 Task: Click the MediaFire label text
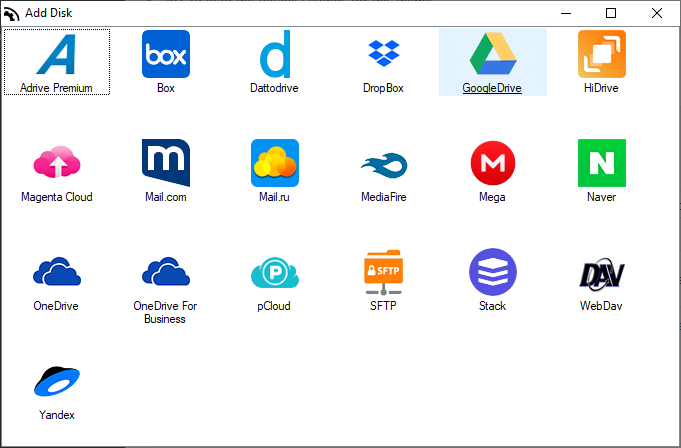click(x=384, y=197)
